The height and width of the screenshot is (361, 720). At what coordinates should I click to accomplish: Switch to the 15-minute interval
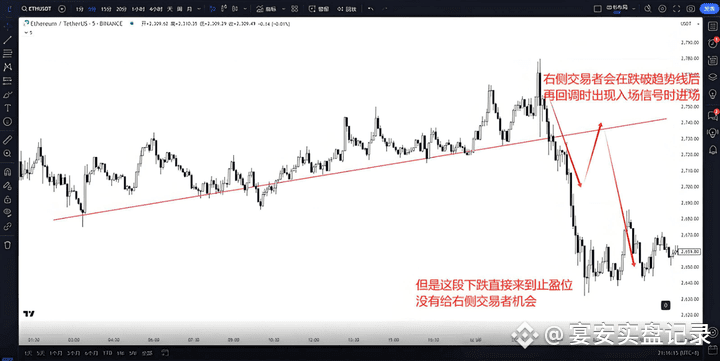click(x=106, y=9)
